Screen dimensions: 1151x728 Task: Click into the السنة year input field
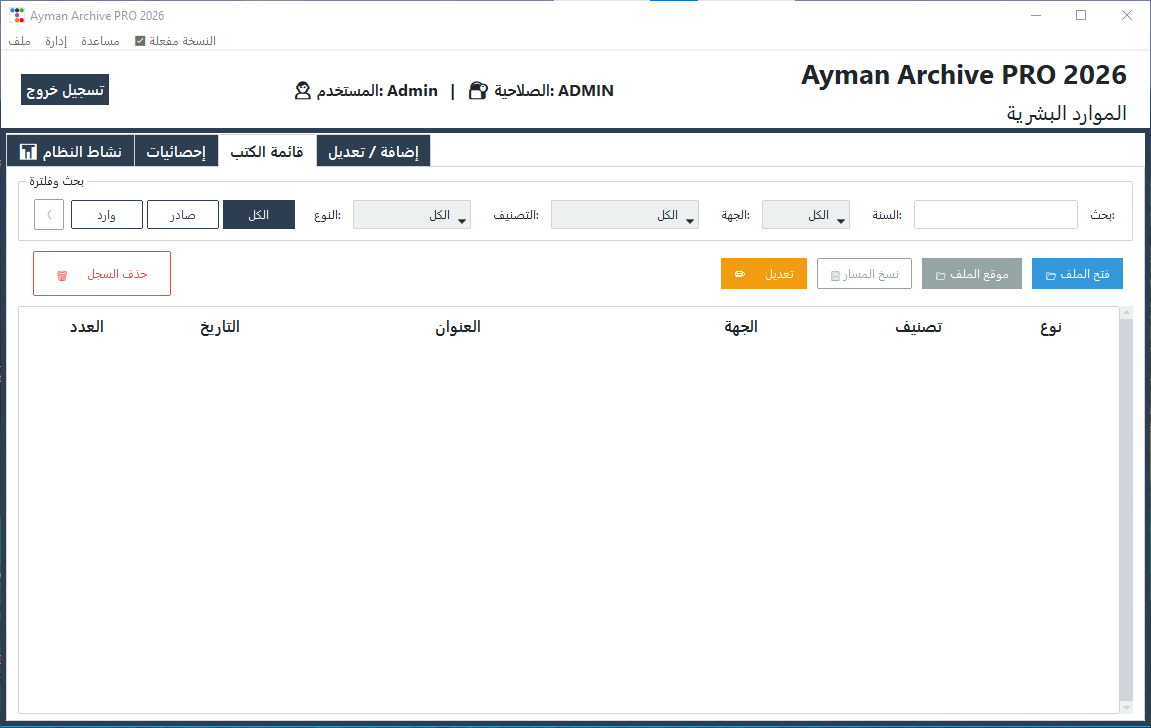[995, 215]
